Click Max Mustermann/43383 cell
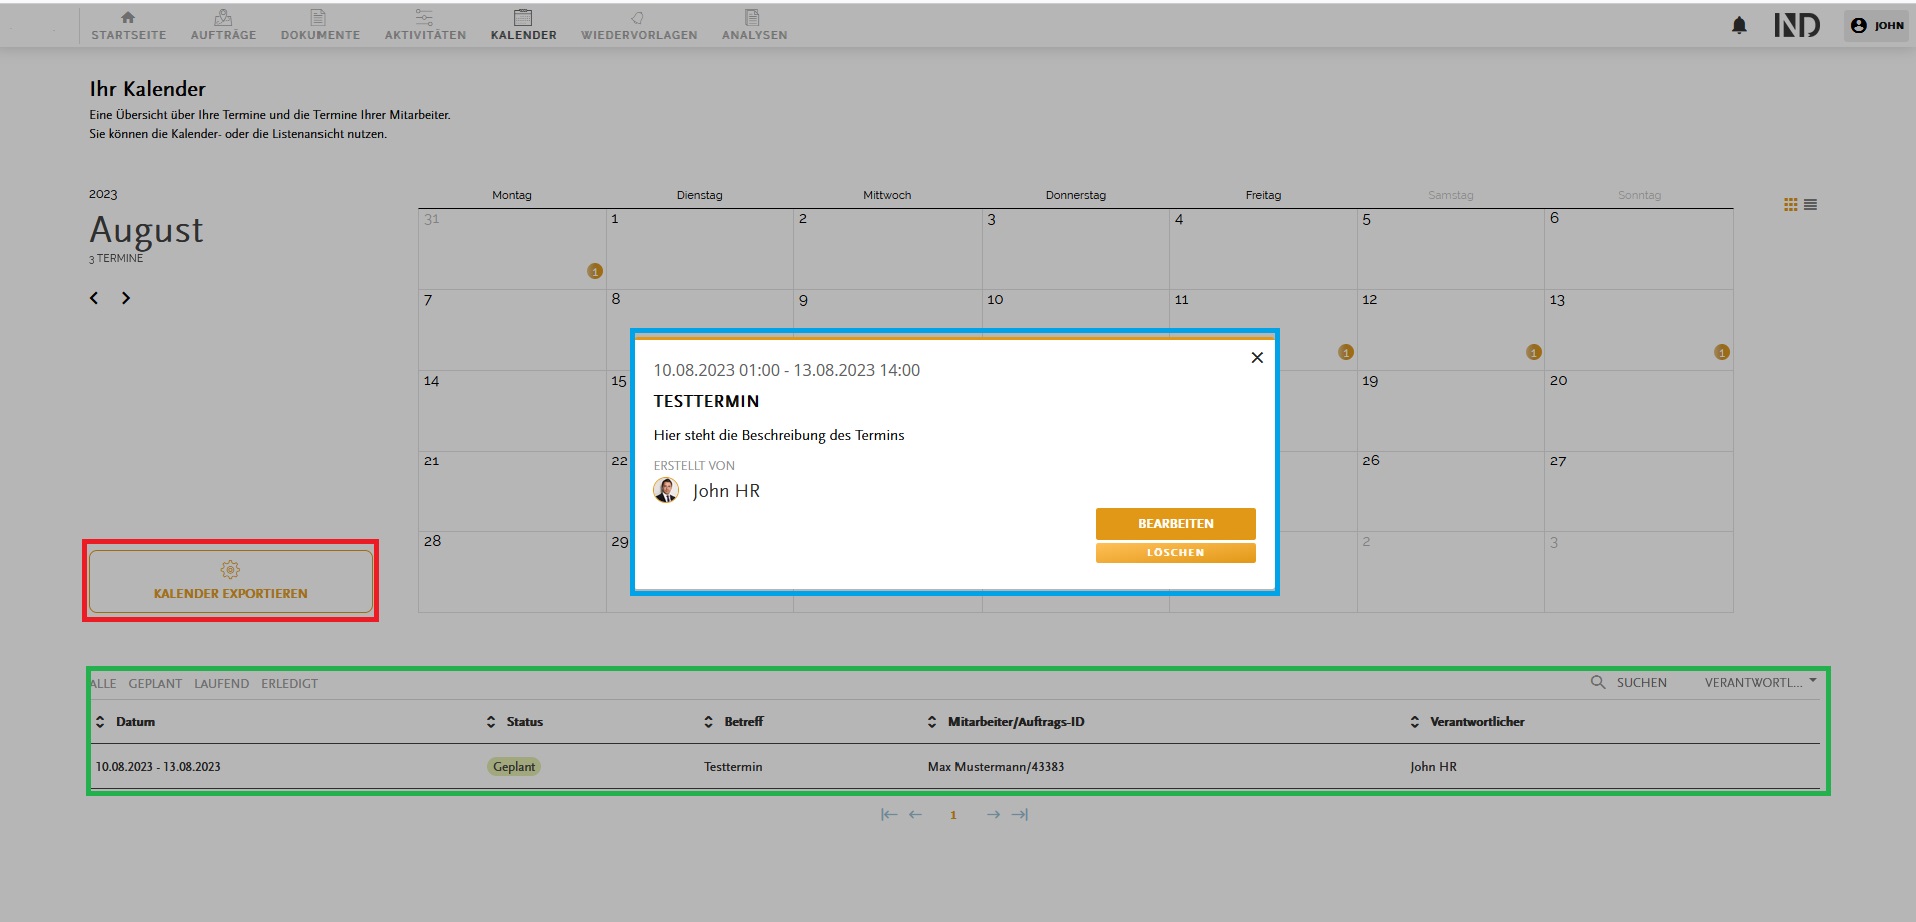 [996, 767]
